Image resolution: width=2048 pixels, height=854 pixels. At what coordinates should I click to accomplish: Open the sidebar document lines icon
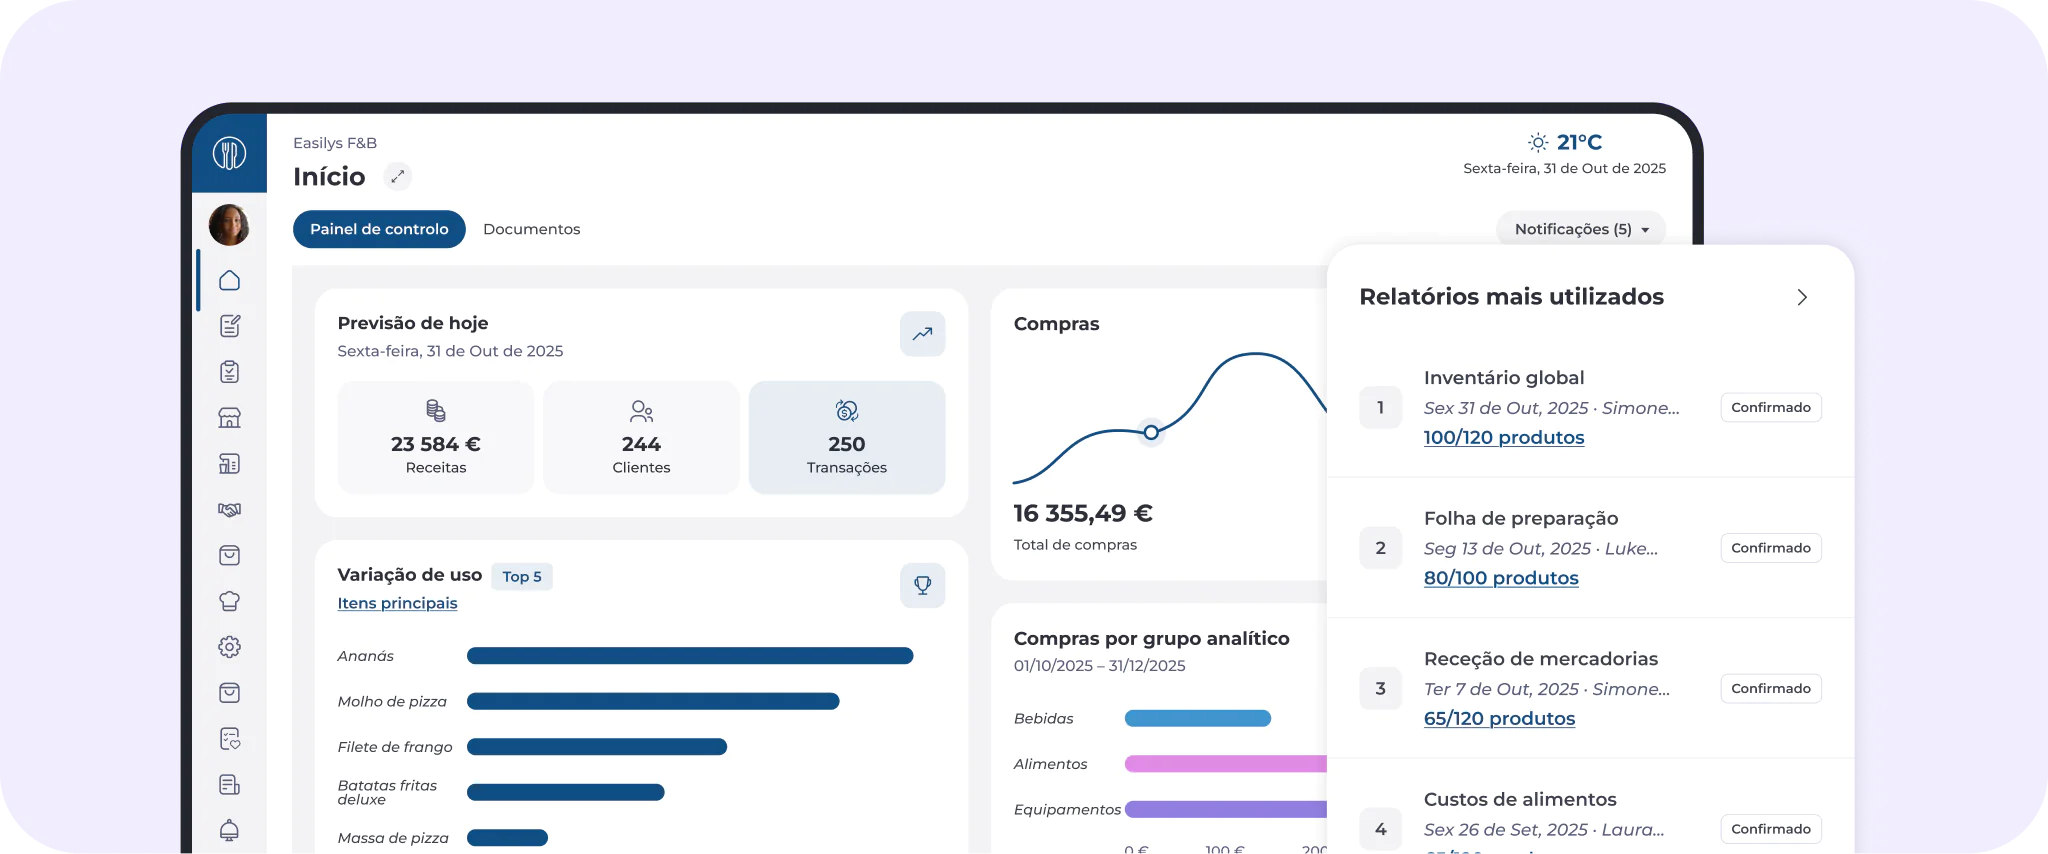[x=229, y=785]
